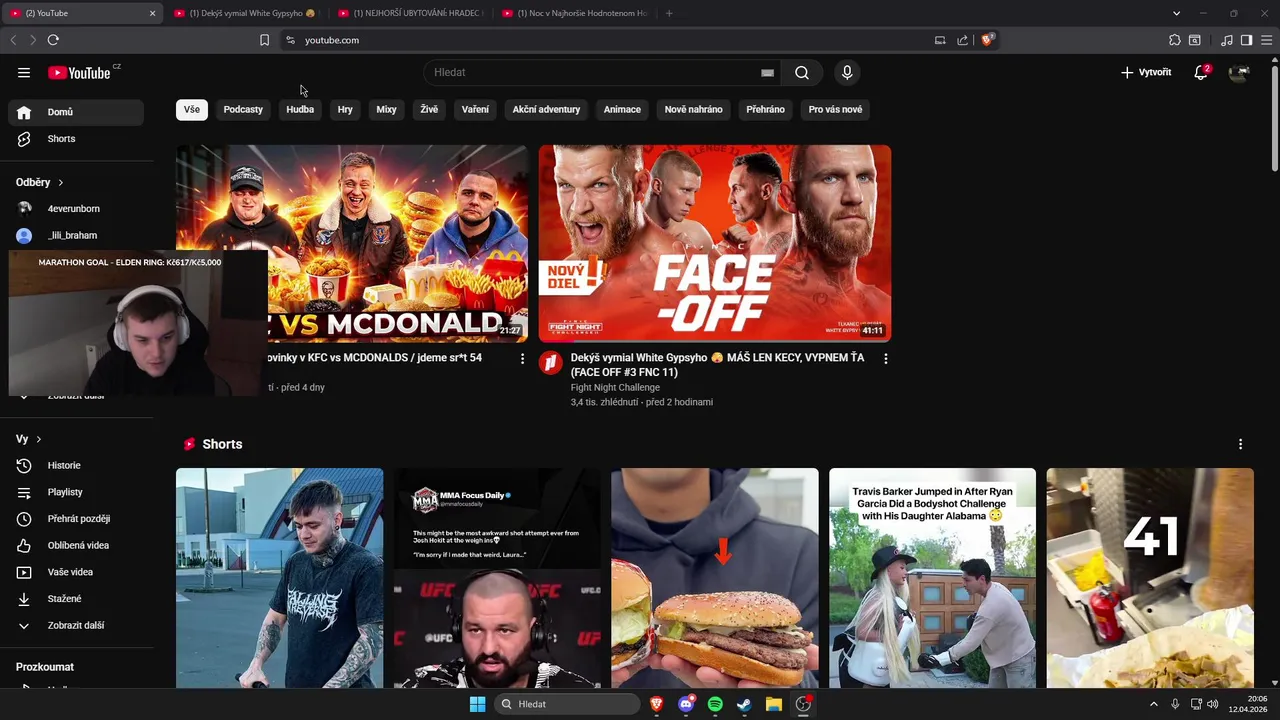Click the search magnifier button
Screen dimensions: 1280x720
(802, 72)
